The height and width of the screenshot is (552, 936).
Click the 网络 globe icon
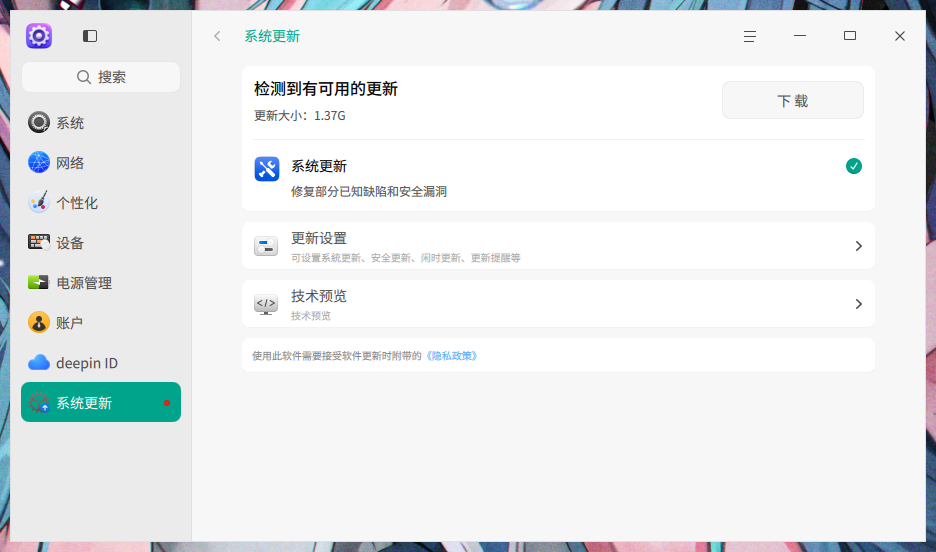(39, 162)
